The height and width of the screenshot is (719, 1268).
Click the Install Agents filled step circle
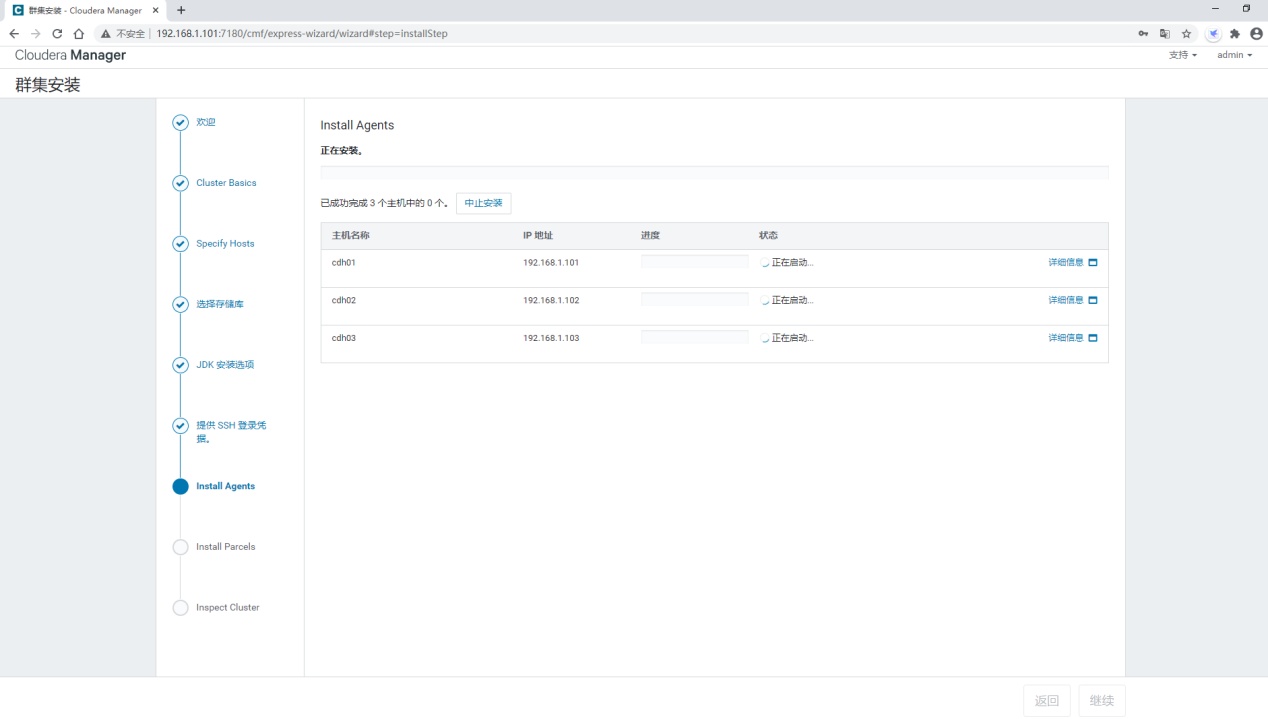[x=180, y=487]
